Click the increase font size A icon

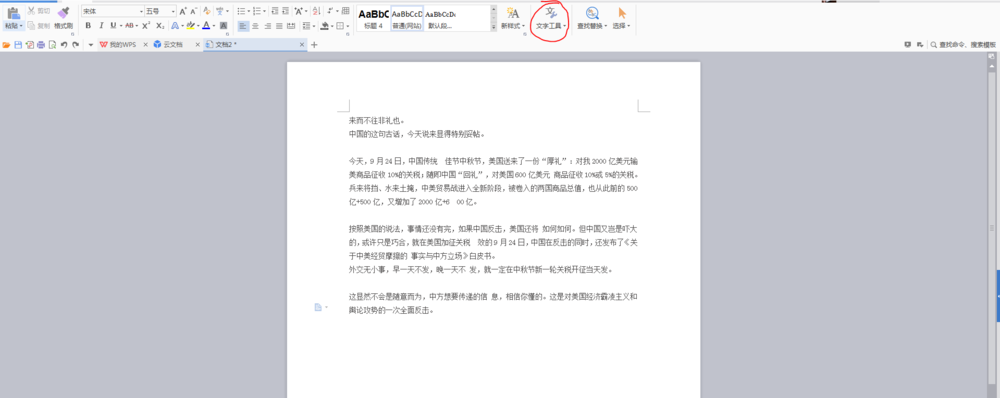click(183, 11)
